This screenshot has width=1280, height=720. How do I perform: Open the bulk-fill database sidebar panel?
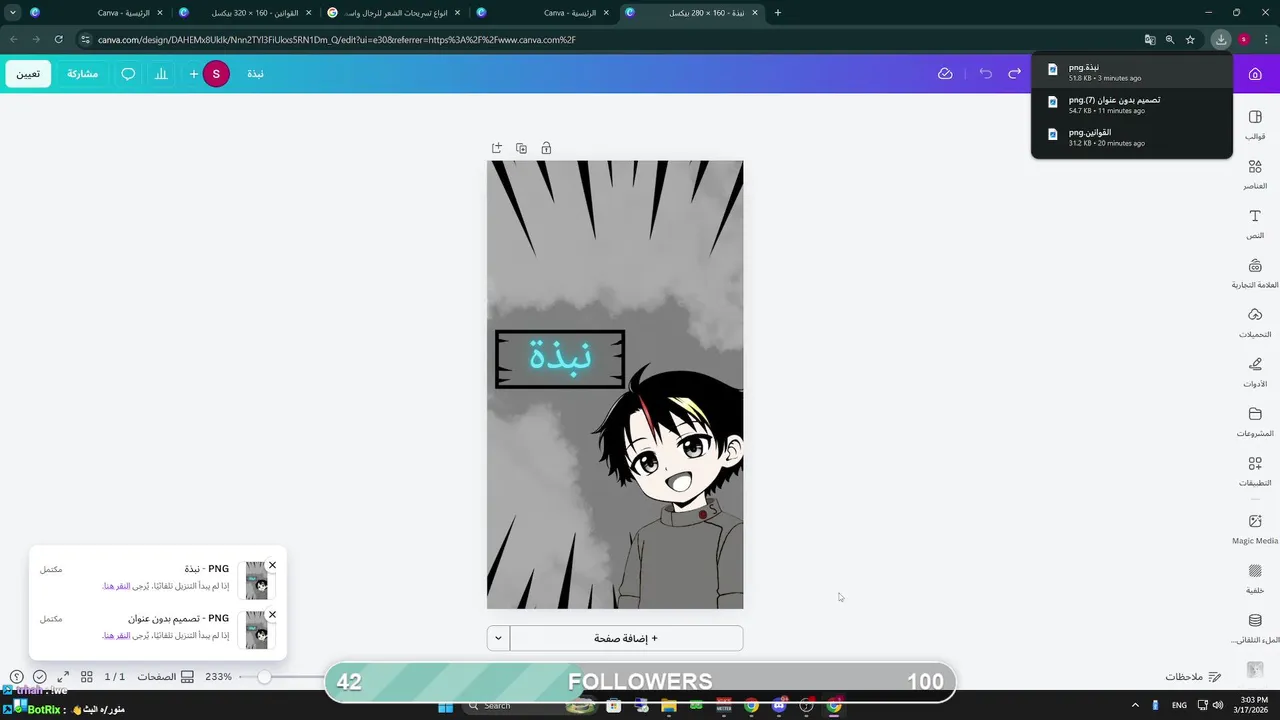coord(1255,628)
